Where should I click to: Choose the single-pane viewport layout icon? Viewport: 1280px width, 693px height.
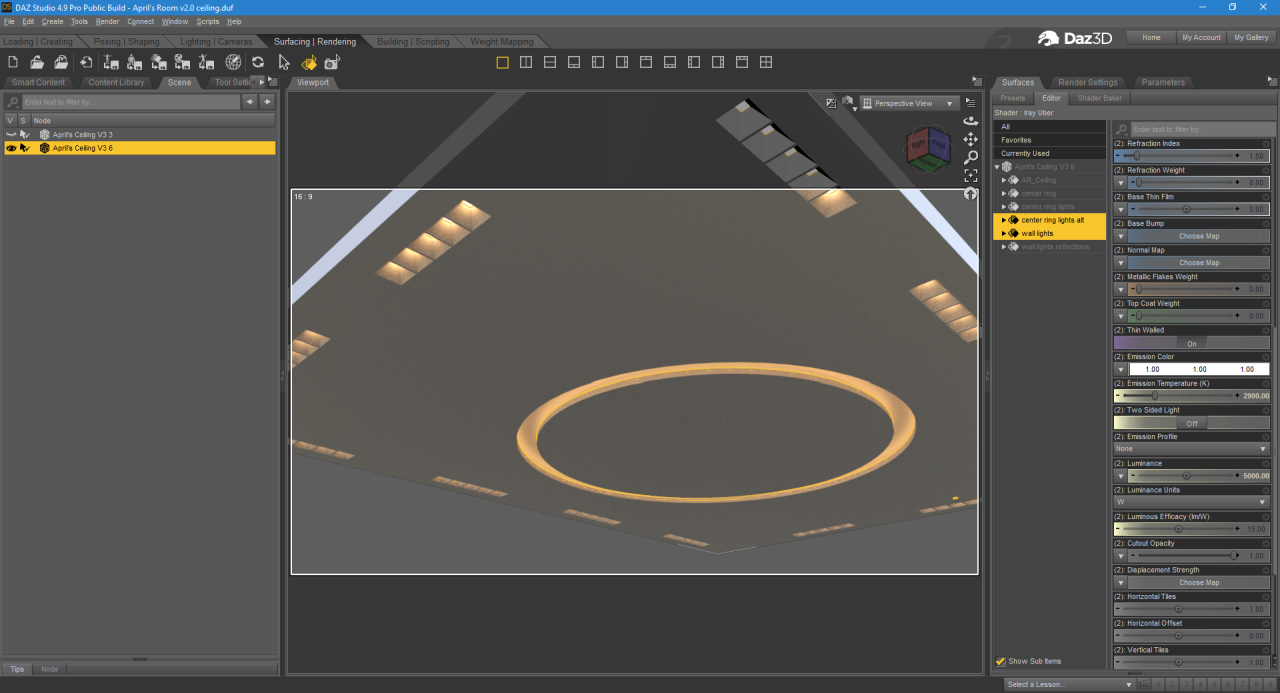point(502,62)
